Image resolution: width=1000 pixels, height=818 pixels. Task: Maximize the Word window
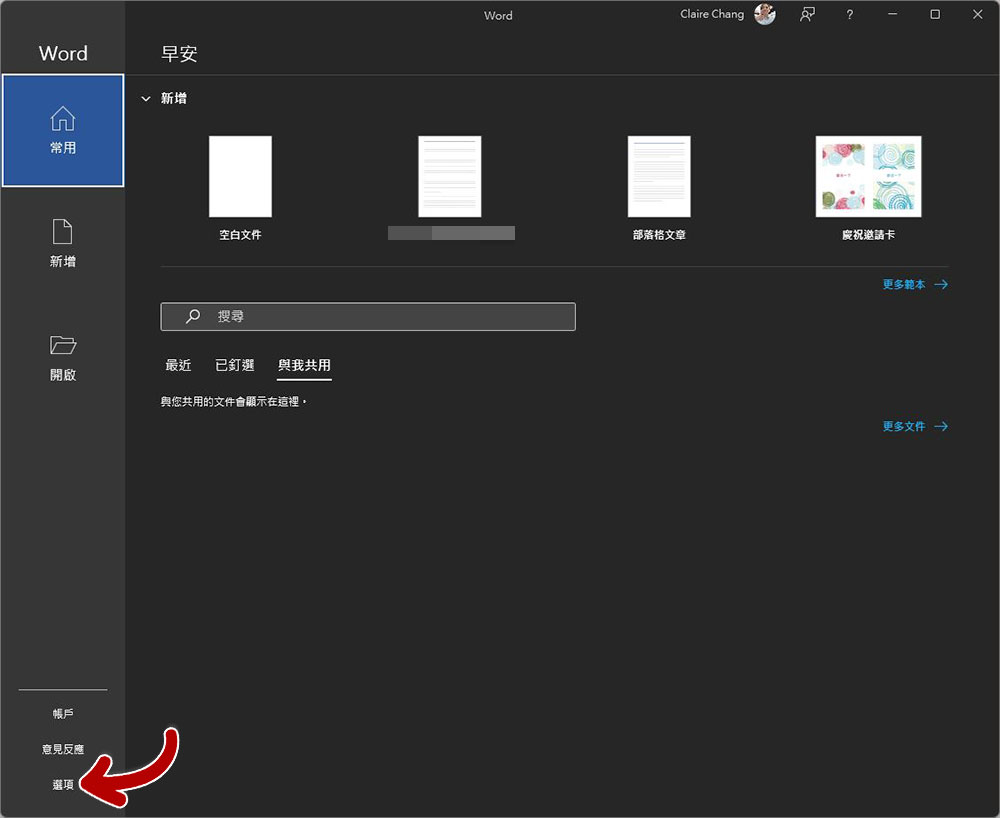(x=935, y=14)
